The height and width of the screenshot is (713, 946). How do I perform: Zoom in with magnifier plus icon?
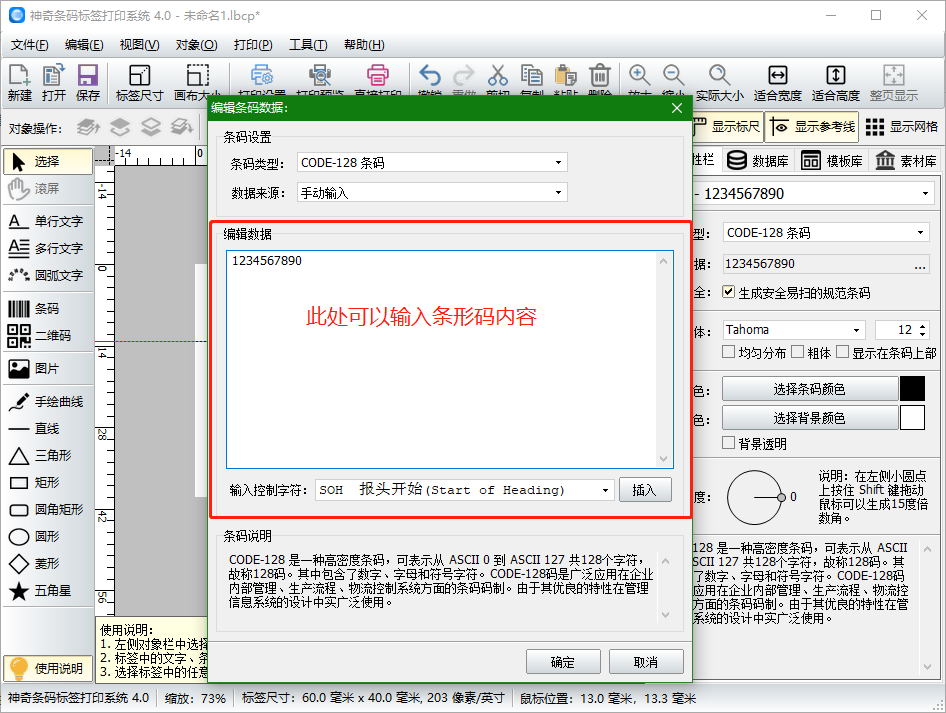[x=640, y=76]
